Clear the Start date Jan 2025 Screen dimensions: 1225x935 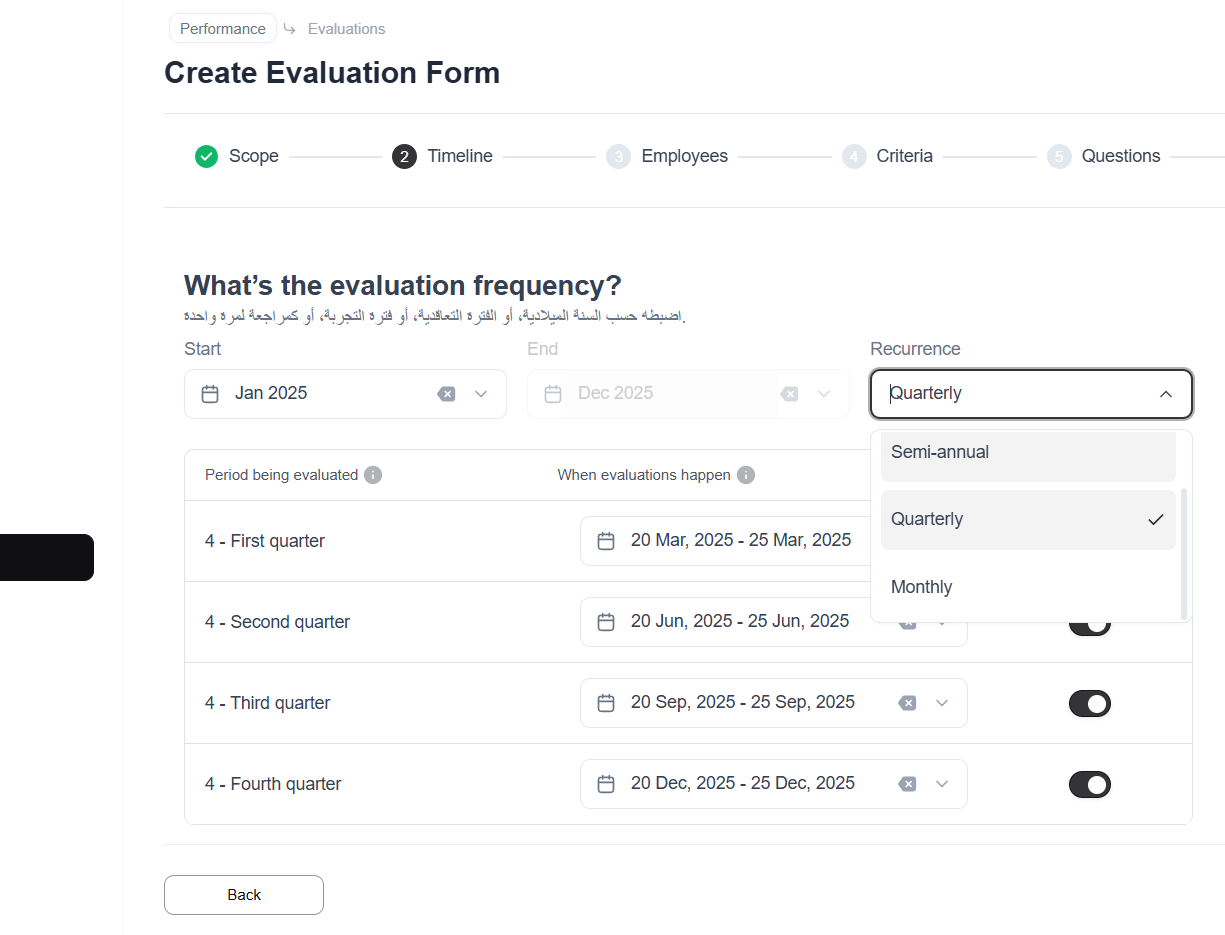(x=446, y=394)
